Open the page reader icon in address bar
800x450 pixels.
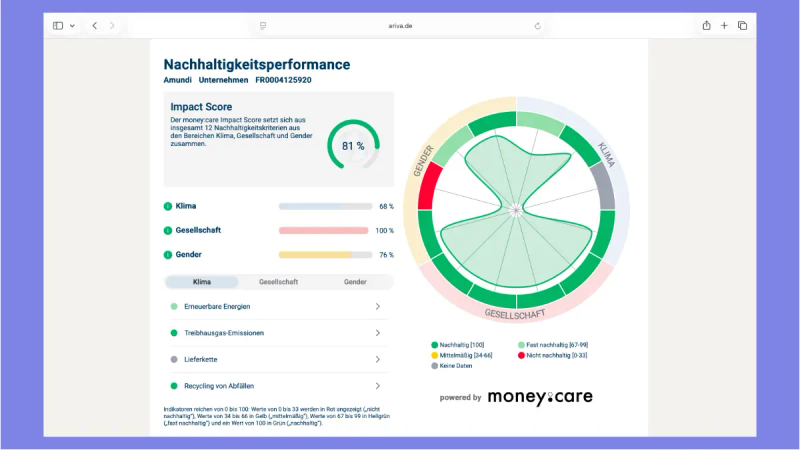[x=263, y=26]
